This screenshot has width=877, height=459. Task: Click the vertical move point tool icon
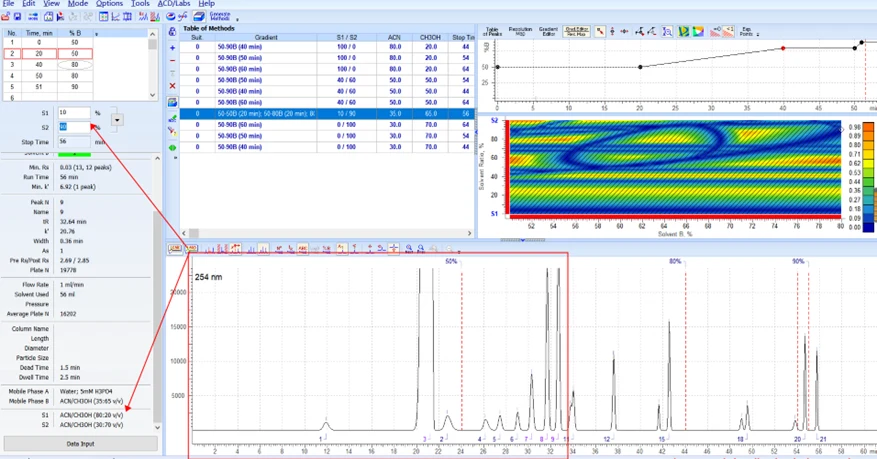(x=612, y=32)
